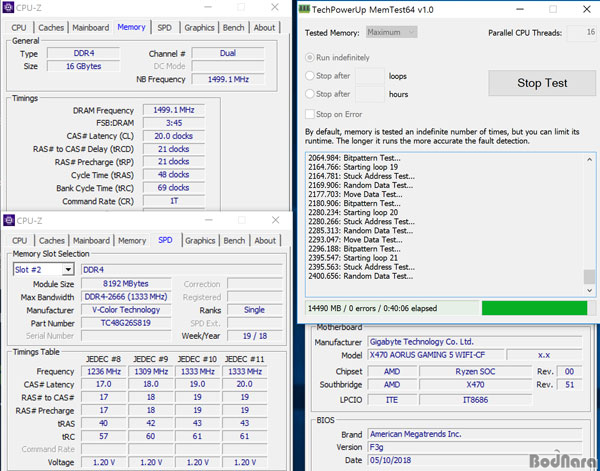Click the Stop Test button
Screen dimensions: 600x471
click(542, 83)
